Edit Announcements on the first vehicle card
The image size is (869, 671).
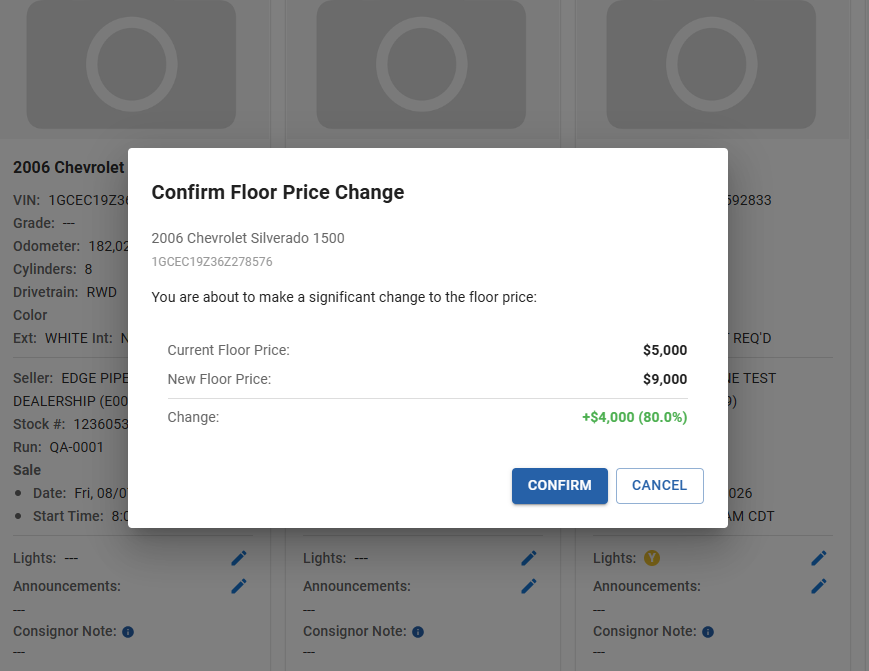point(239,586)
